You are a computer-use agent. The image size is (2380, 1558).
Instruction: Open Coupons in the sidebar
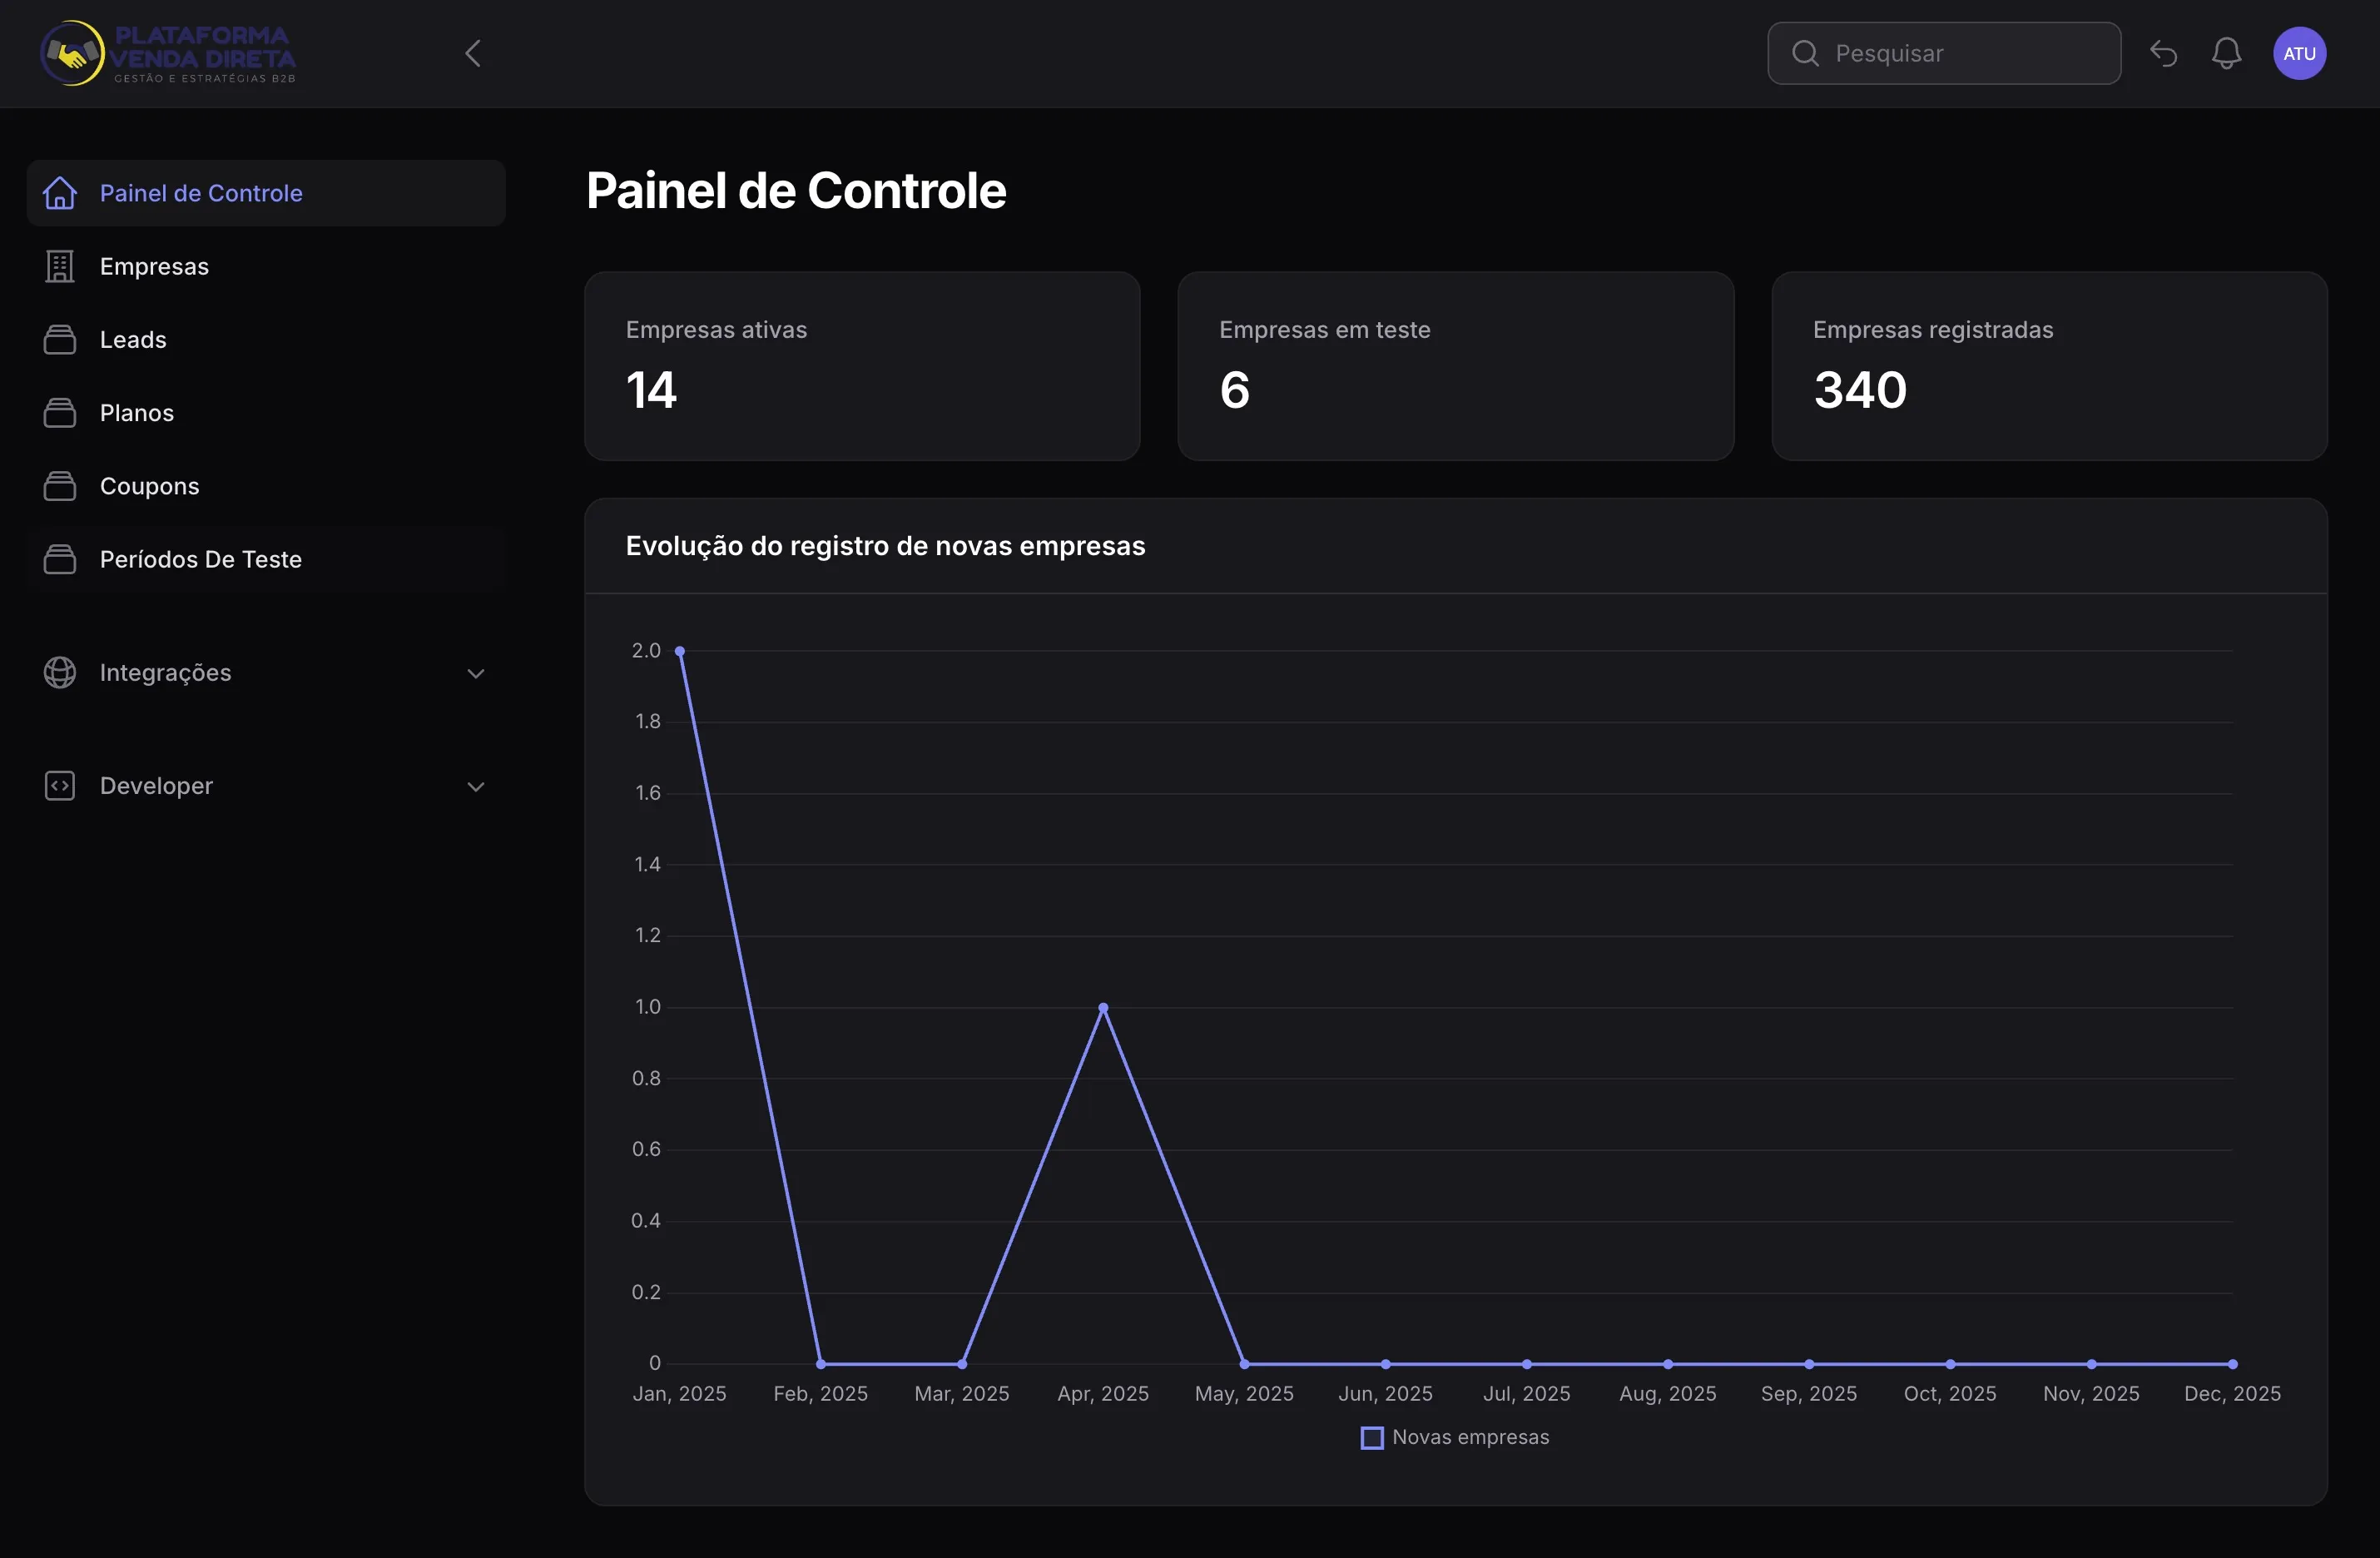point(266,486)
